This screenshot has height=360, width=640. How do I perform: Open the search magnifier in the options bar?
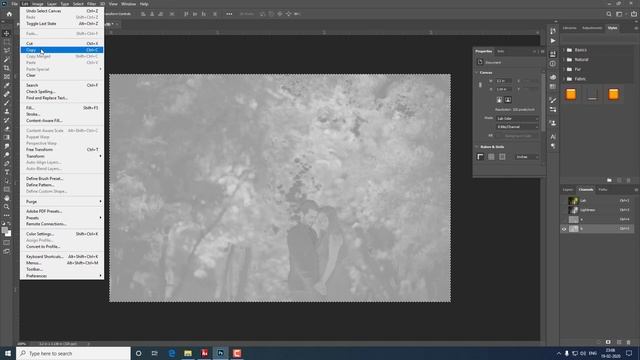tap(609, 14)
